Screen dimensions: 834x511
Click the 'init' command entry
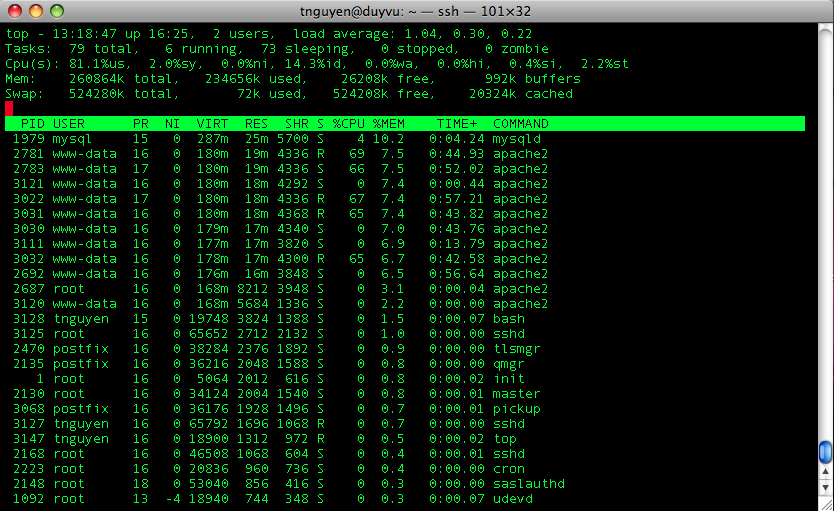508,379
